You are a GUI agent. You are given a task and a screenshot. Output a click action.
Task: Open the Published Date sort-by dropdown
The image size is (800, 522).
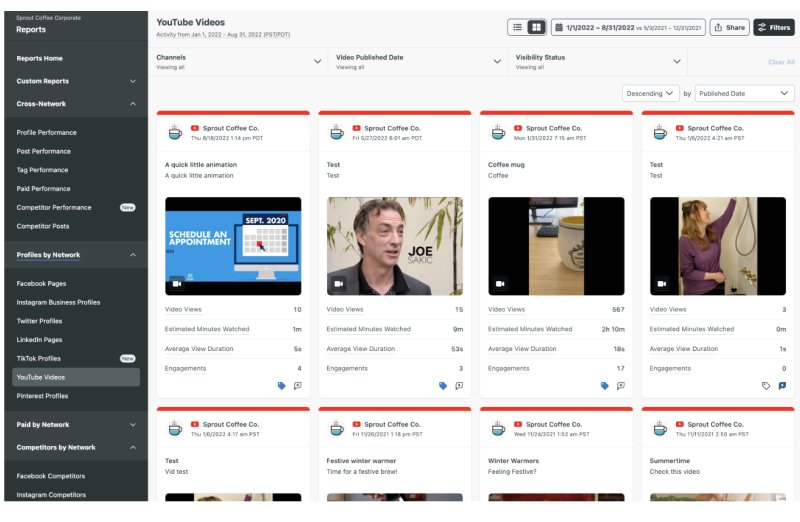pos(744,93)
